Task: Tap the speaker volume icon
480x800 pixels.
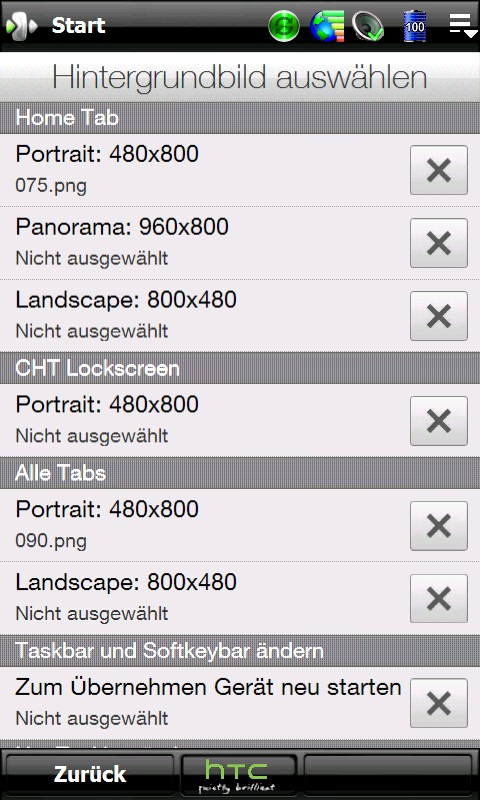Action: 368,26
